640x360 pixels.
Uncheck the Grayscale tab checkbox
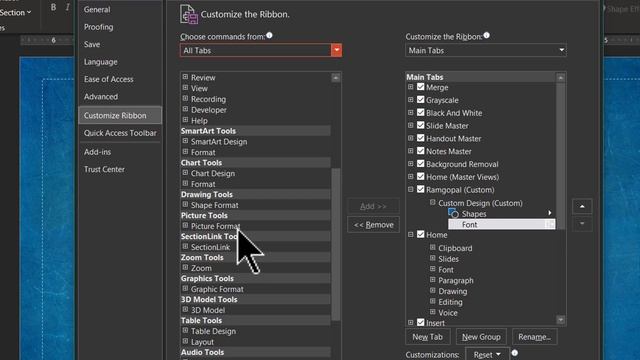(x=421, y=100)
